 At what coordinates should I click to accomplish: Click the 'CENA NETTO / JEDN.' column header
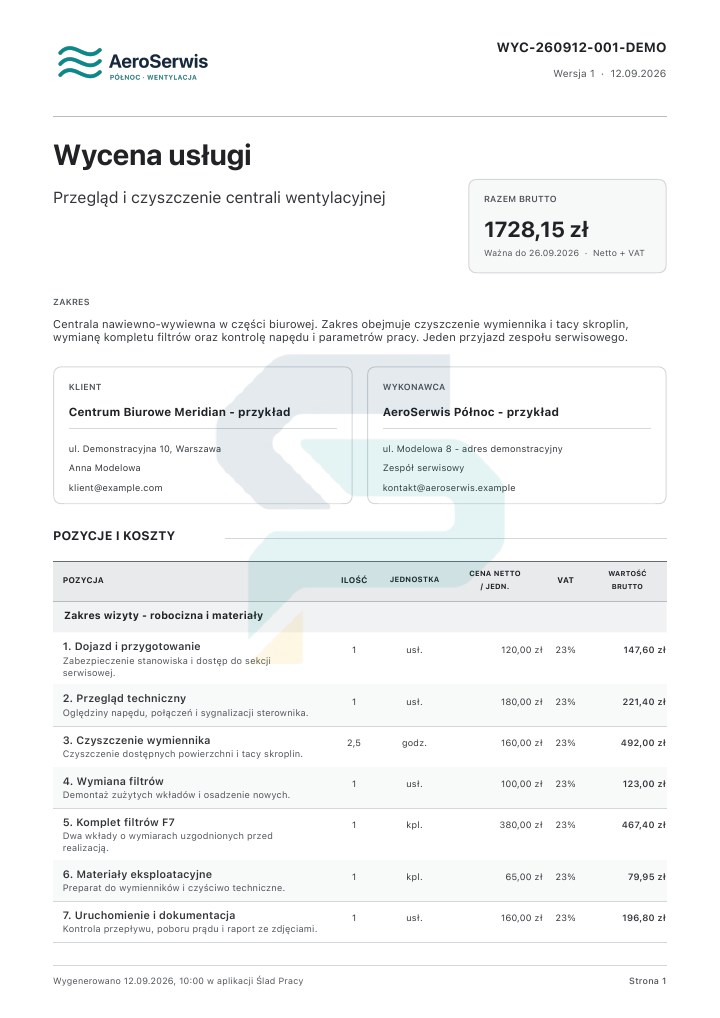495,580
